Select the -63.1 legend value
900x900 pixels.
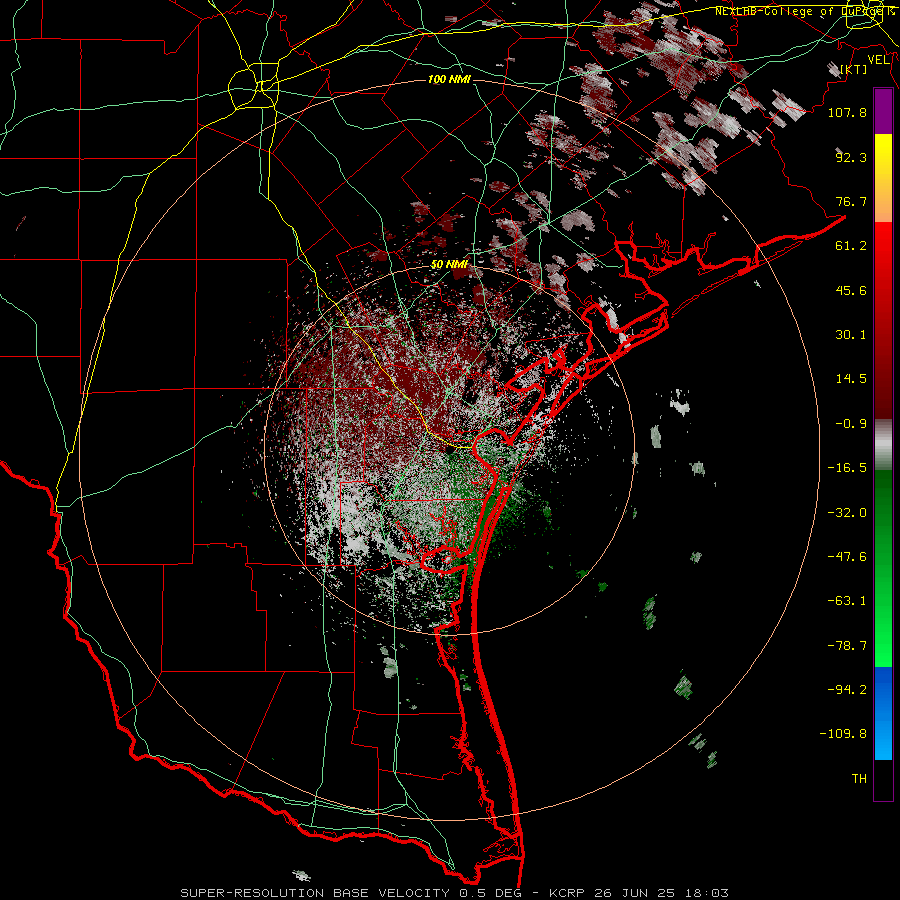pyautogui.click(x=847, y=601)
